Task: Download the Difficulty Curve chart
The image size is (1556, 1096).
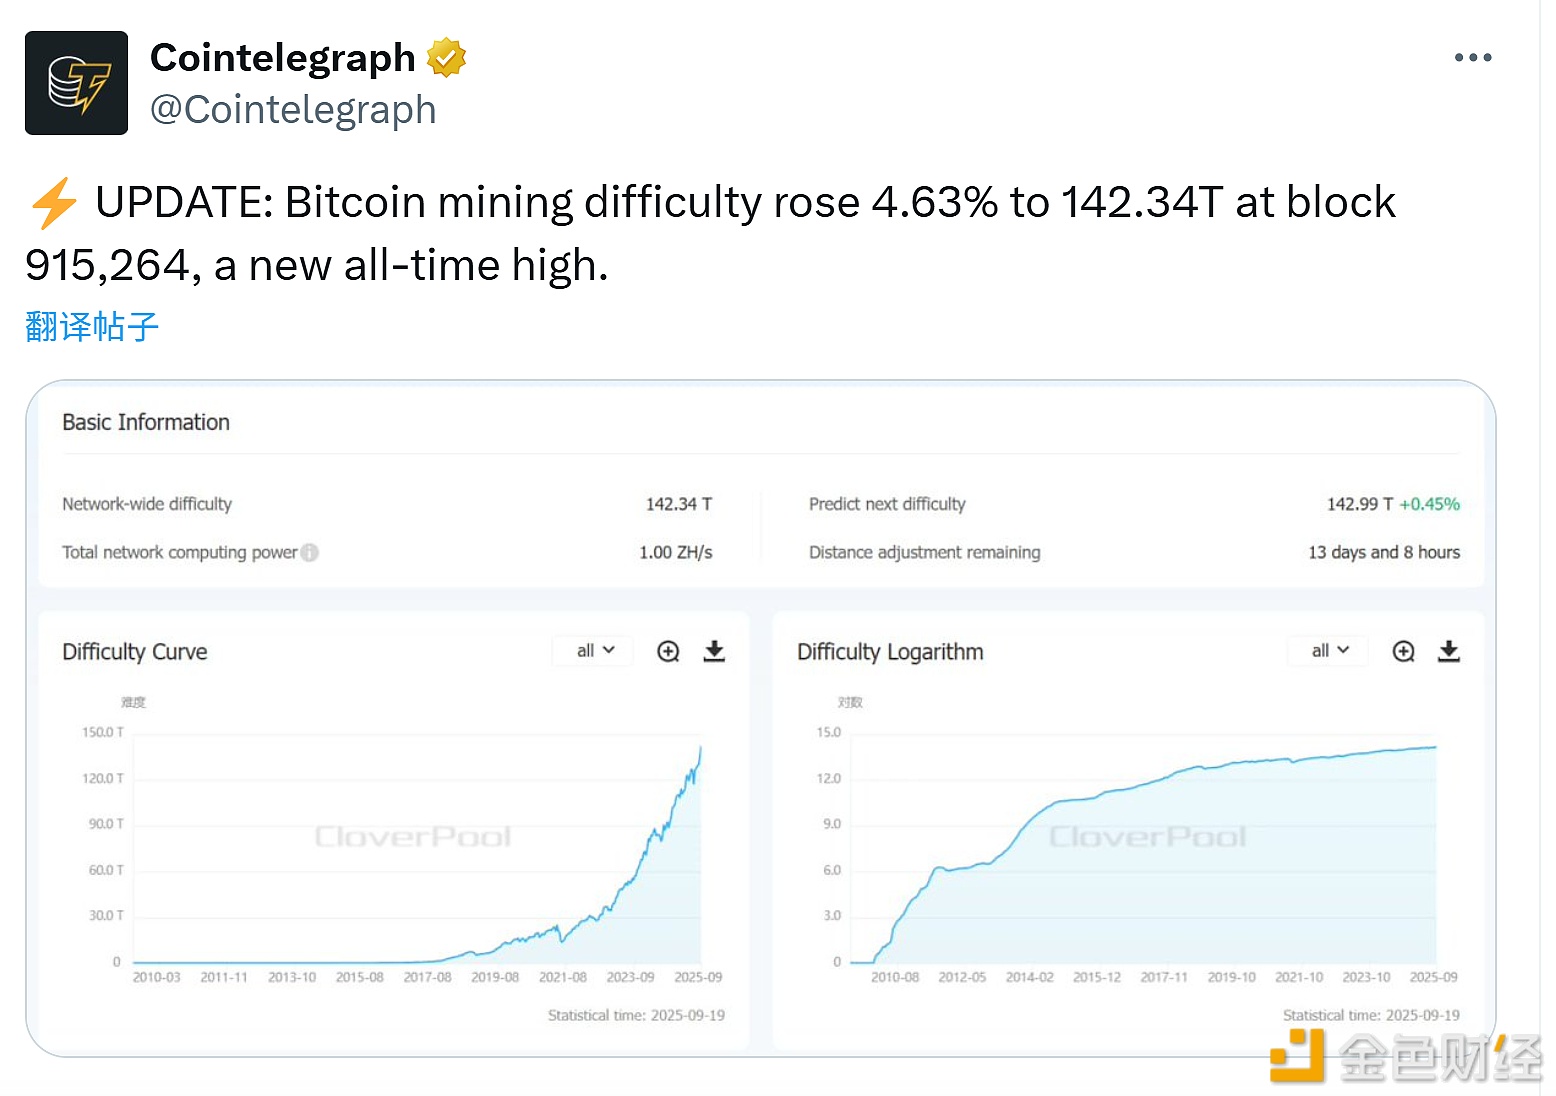Action: [x=714, y=652]
